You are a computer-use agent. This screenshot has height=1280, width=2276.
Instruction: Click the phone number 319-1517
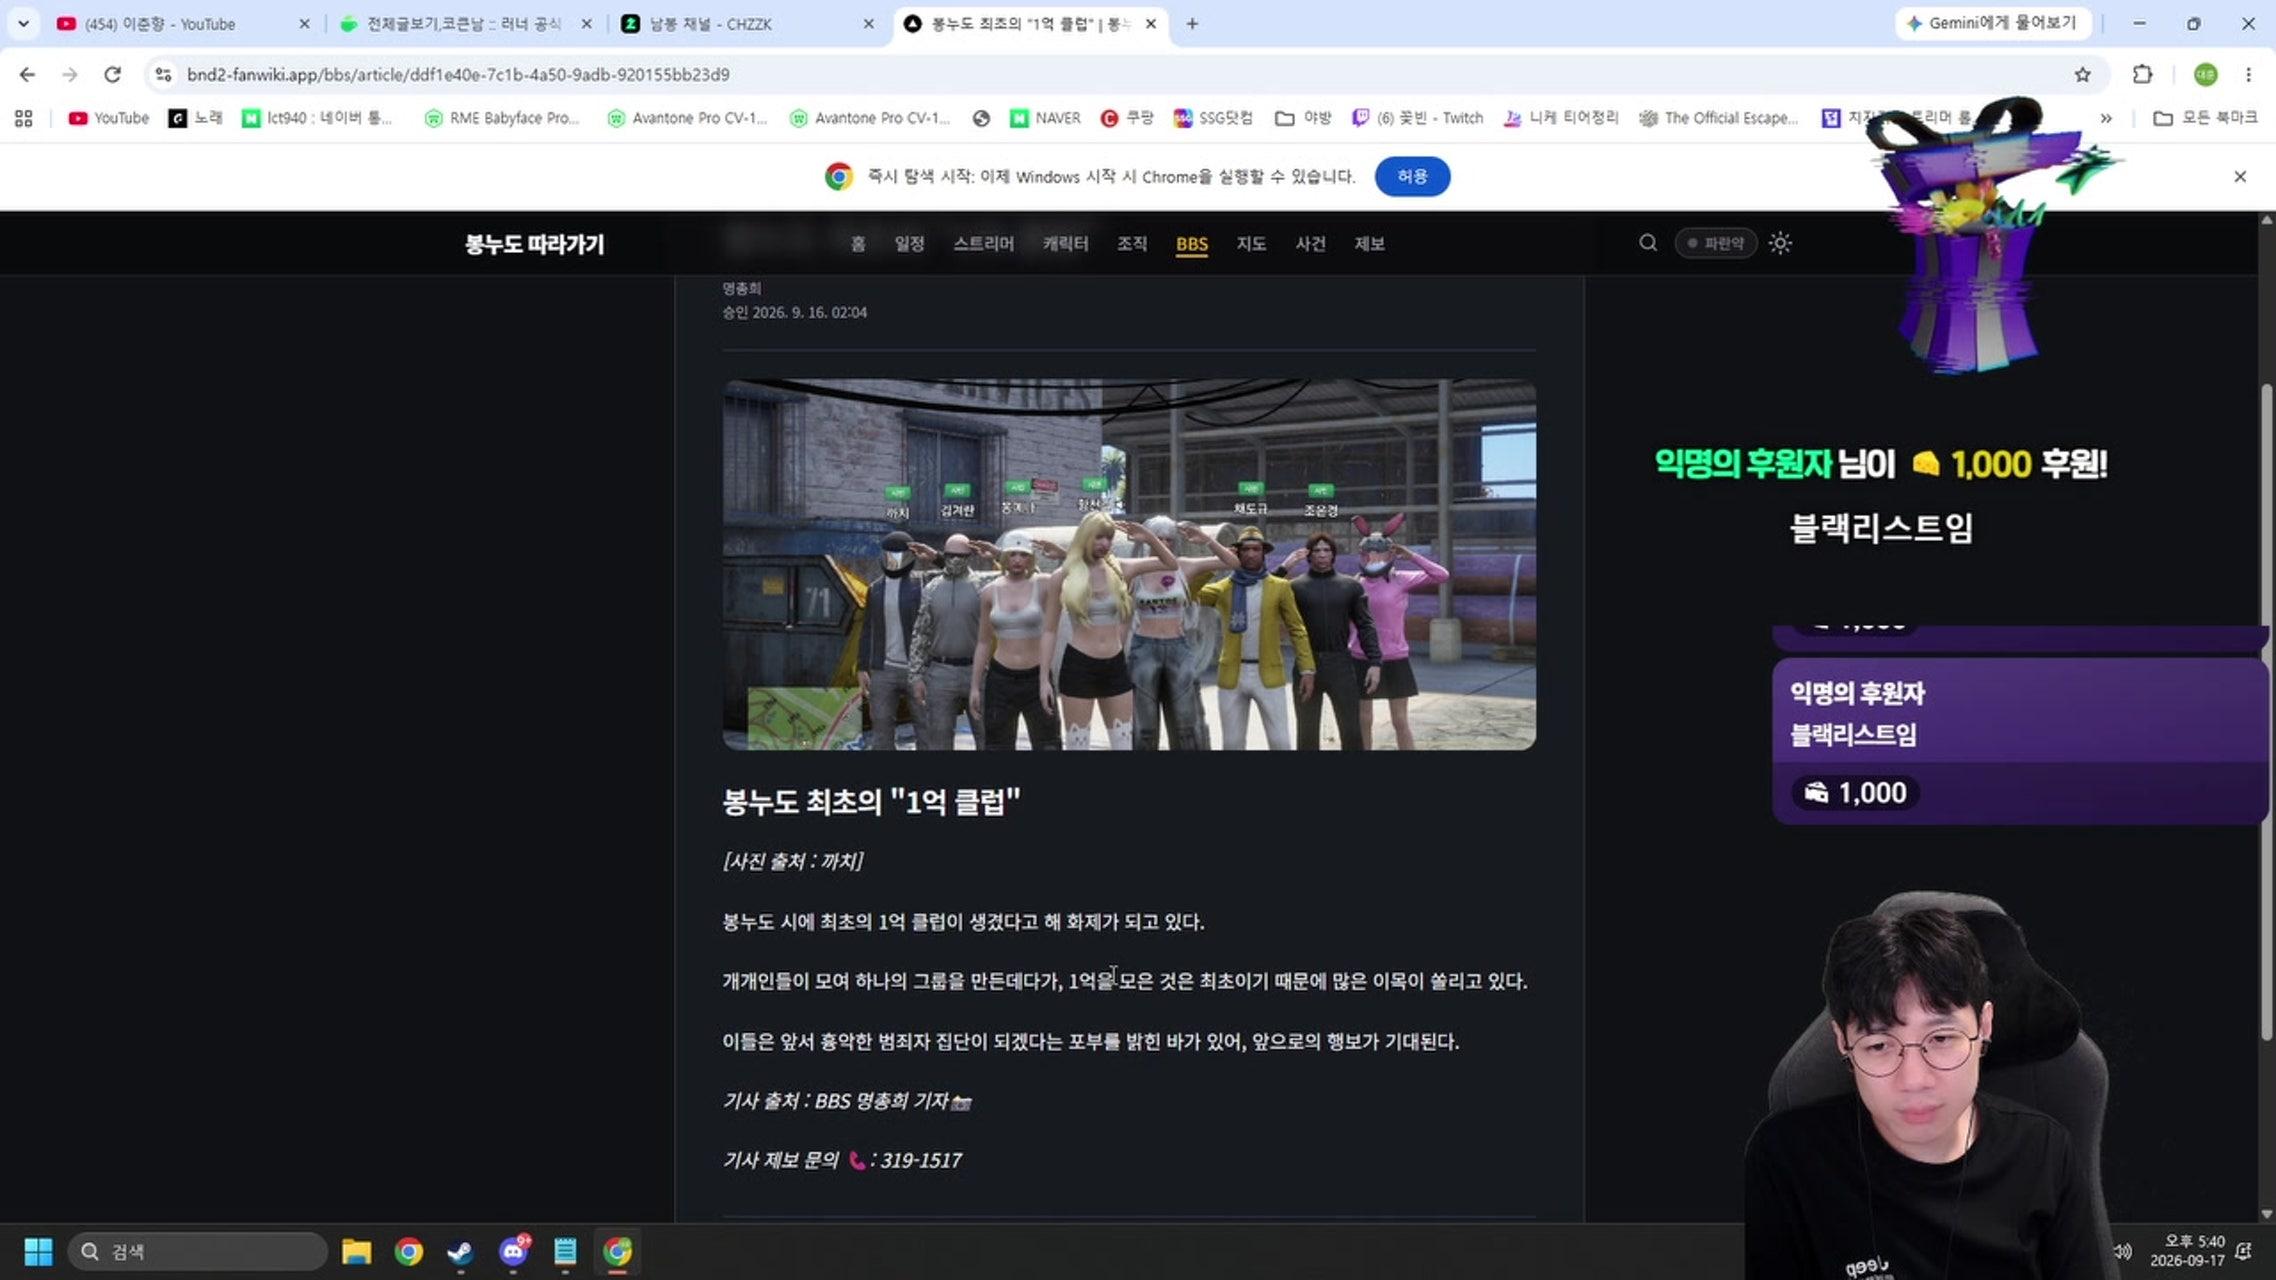(921, 1160)
